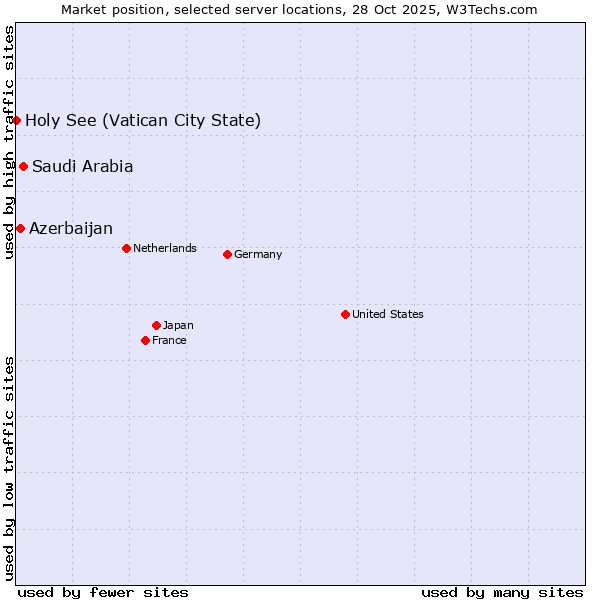Click the United States data point marker

point(345,314)
